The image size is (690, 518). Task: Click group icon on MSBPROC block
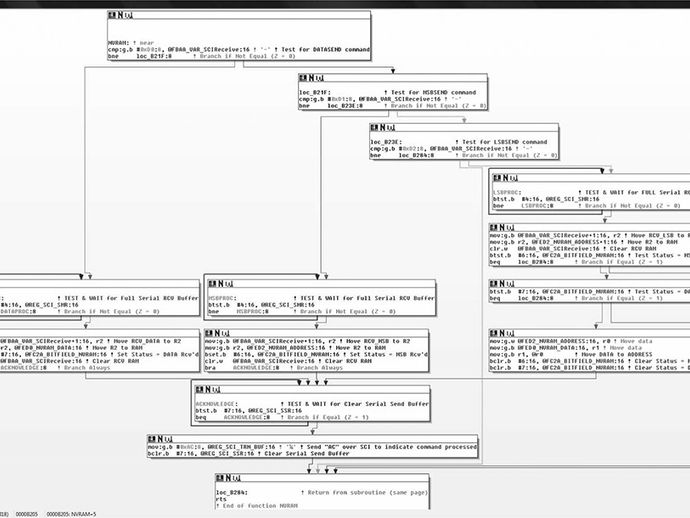(x=229, y=284)
